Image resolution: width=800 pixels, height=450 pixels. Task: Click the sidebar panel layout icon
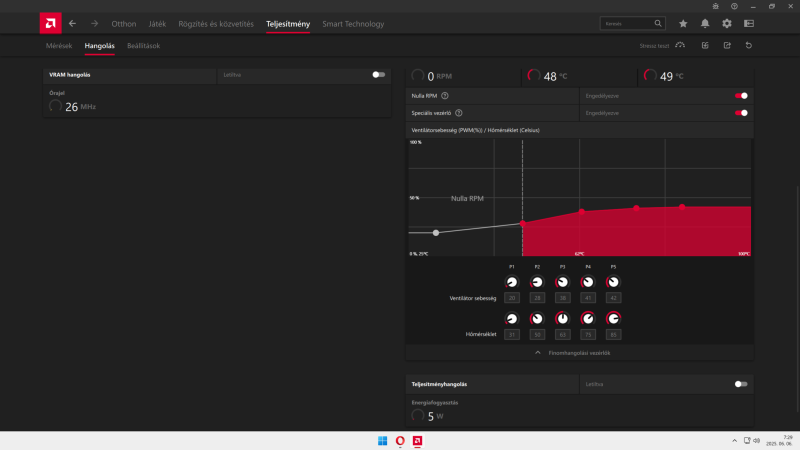click(748, 23)
